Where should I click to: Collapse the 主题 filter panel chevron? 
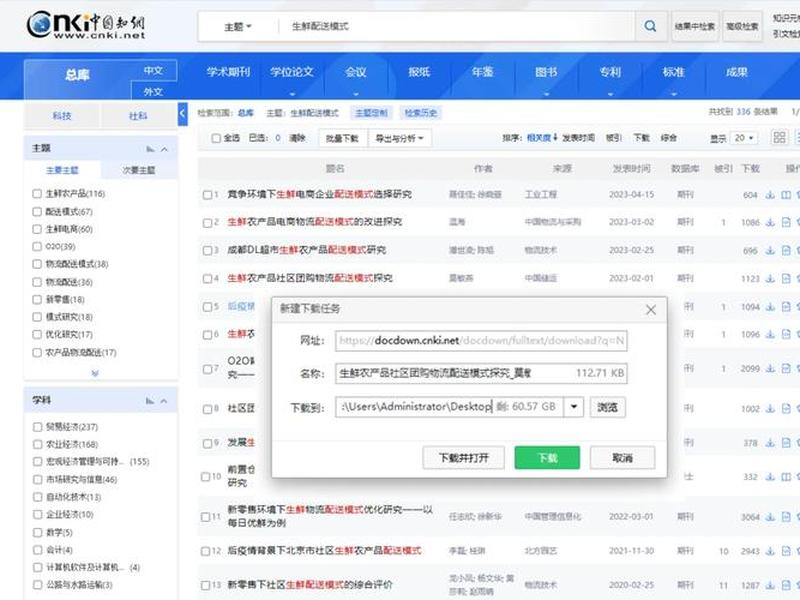pyautogui.click(x=164, y=149)
